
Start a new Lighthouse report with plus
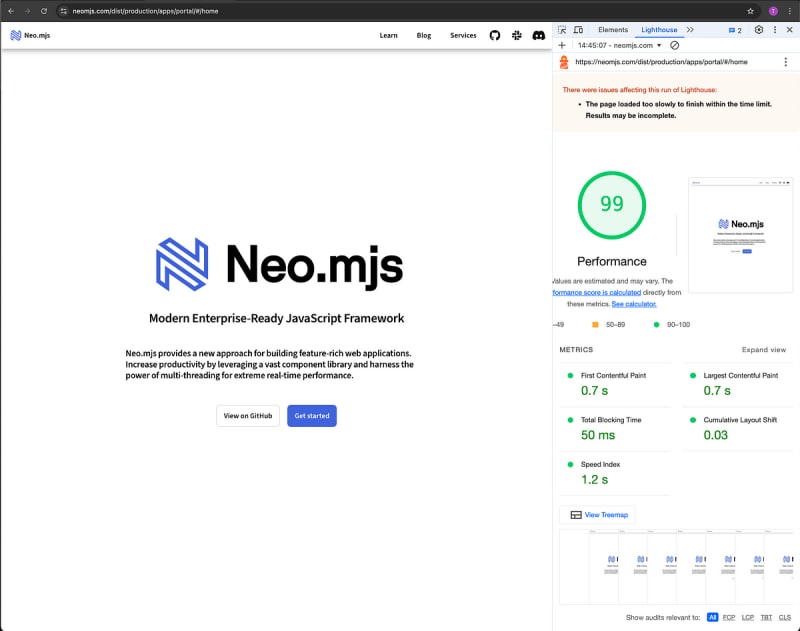pyautogui.click(x=562, y=45)
